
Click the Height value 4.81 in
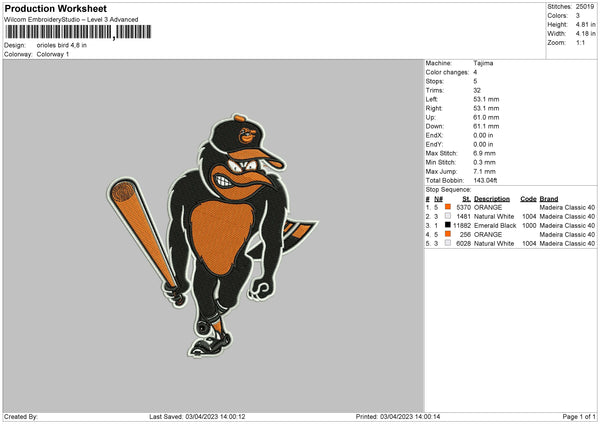click(585, 24)
